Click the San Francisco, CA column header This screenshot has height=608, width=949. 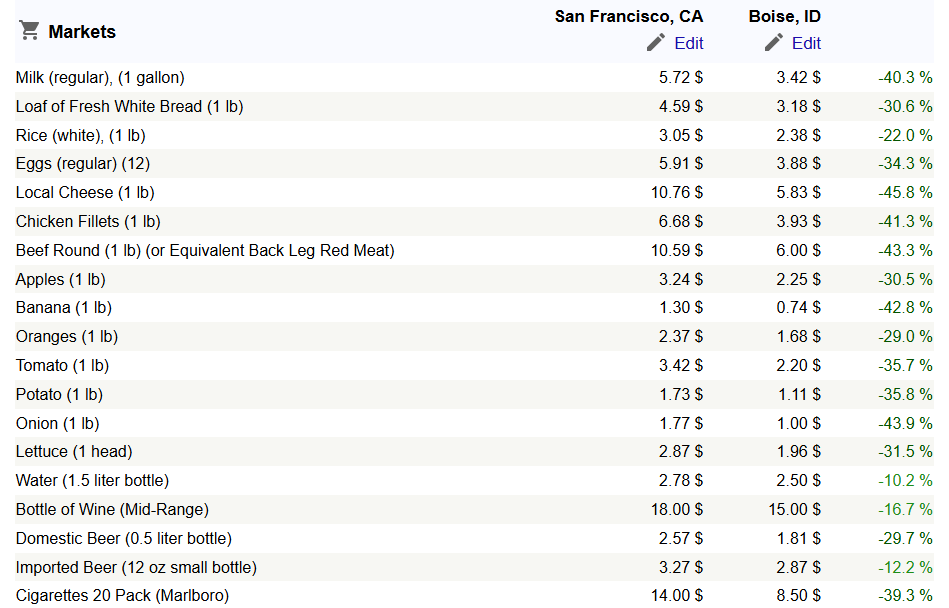(629, 16)
